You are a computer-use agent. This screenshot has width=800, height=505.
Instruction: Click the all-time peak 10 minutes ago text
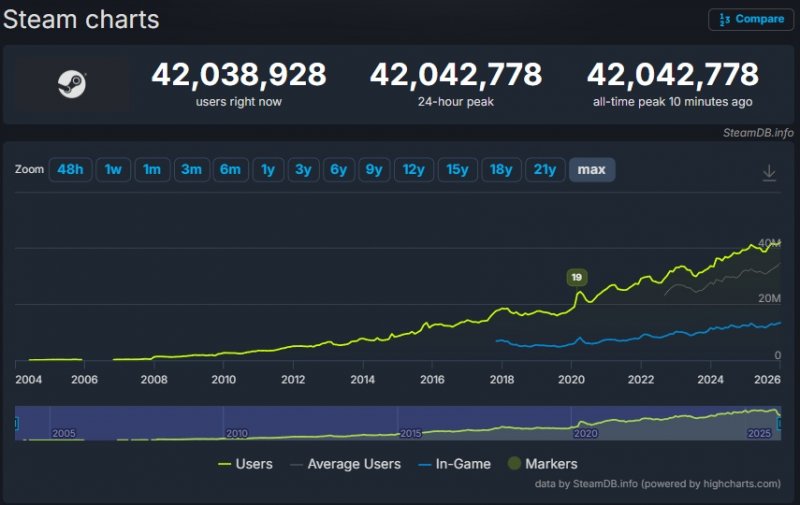(672, 102)
